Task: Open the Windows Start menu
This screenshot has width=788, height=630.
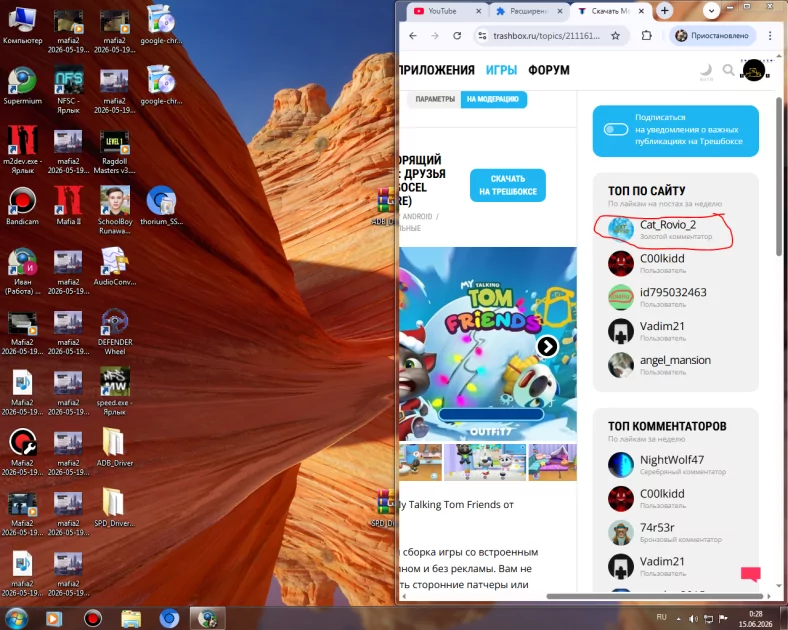Action: click(x=16, y=618)
